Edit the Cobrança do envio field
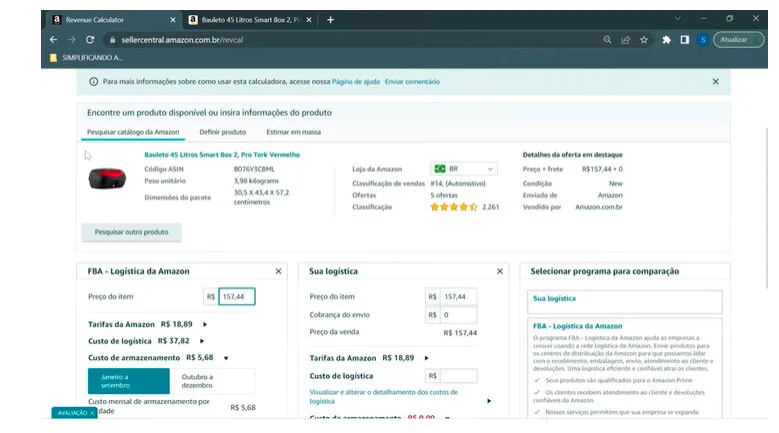779x433 pixels. pyautogui.click(x=459, y=315)
